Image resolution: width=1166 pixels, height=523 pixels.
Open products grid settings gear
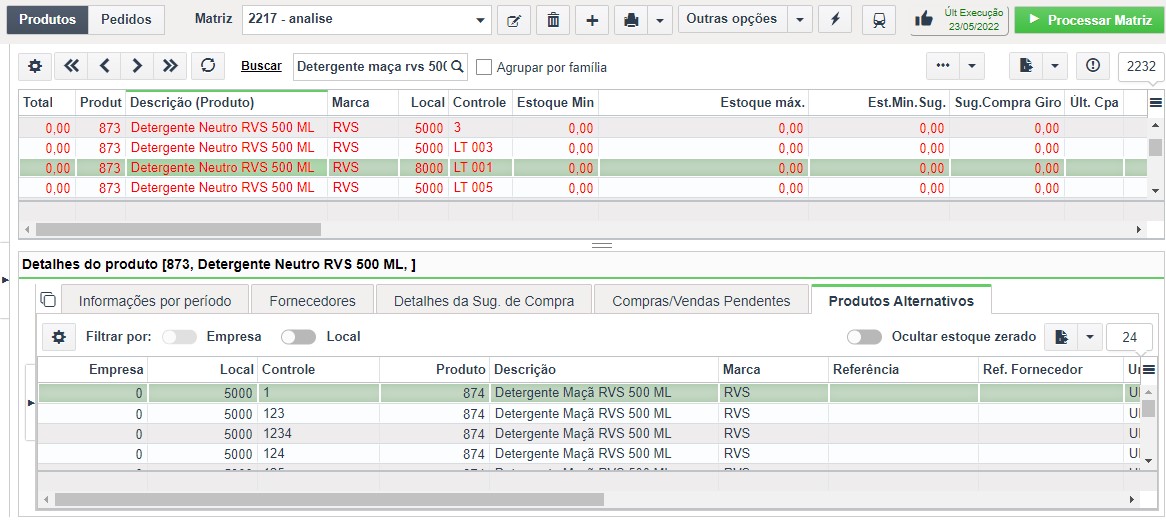pos(35,66)
